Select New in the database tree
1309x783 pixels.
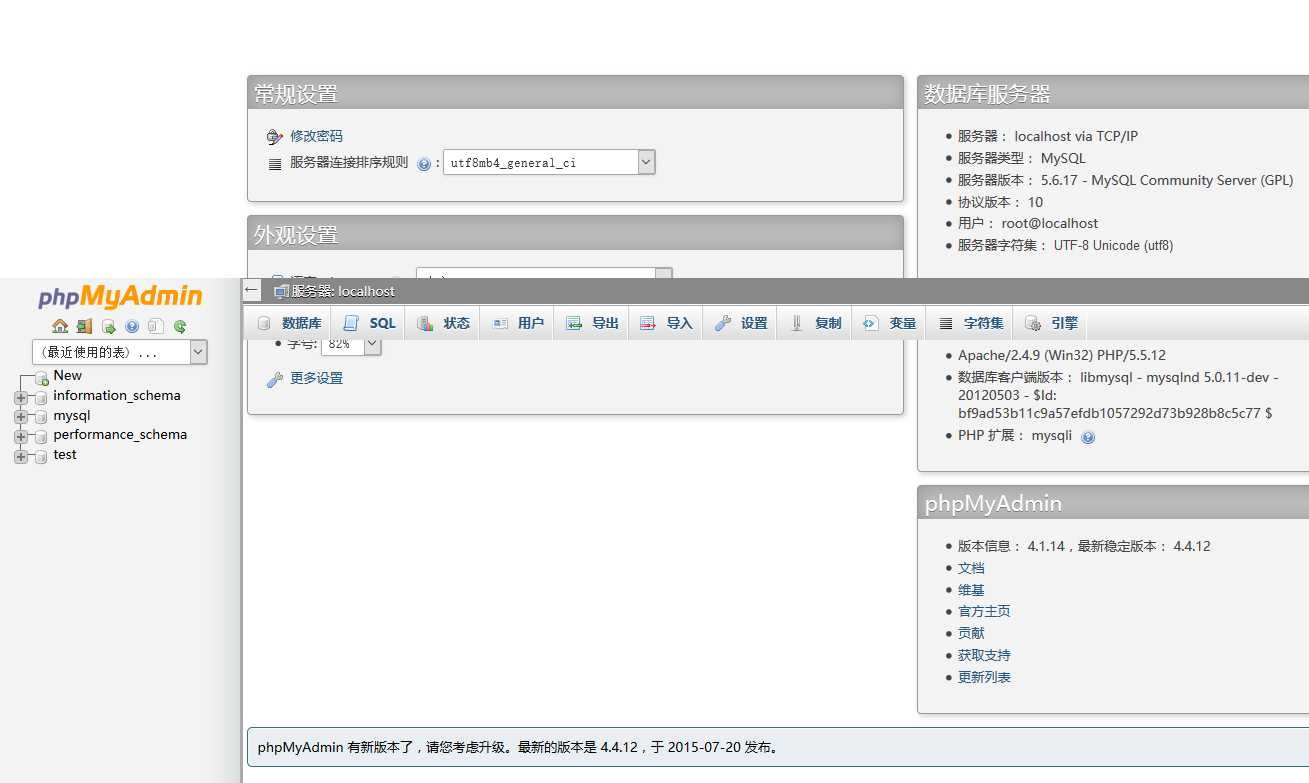(68, 375)
